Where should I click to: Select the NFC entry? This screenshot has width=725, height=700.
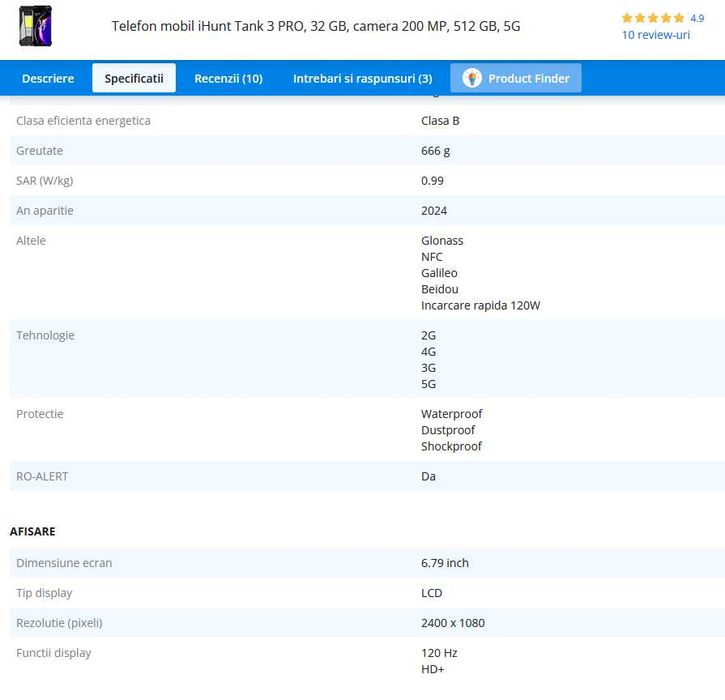point(431,257)
